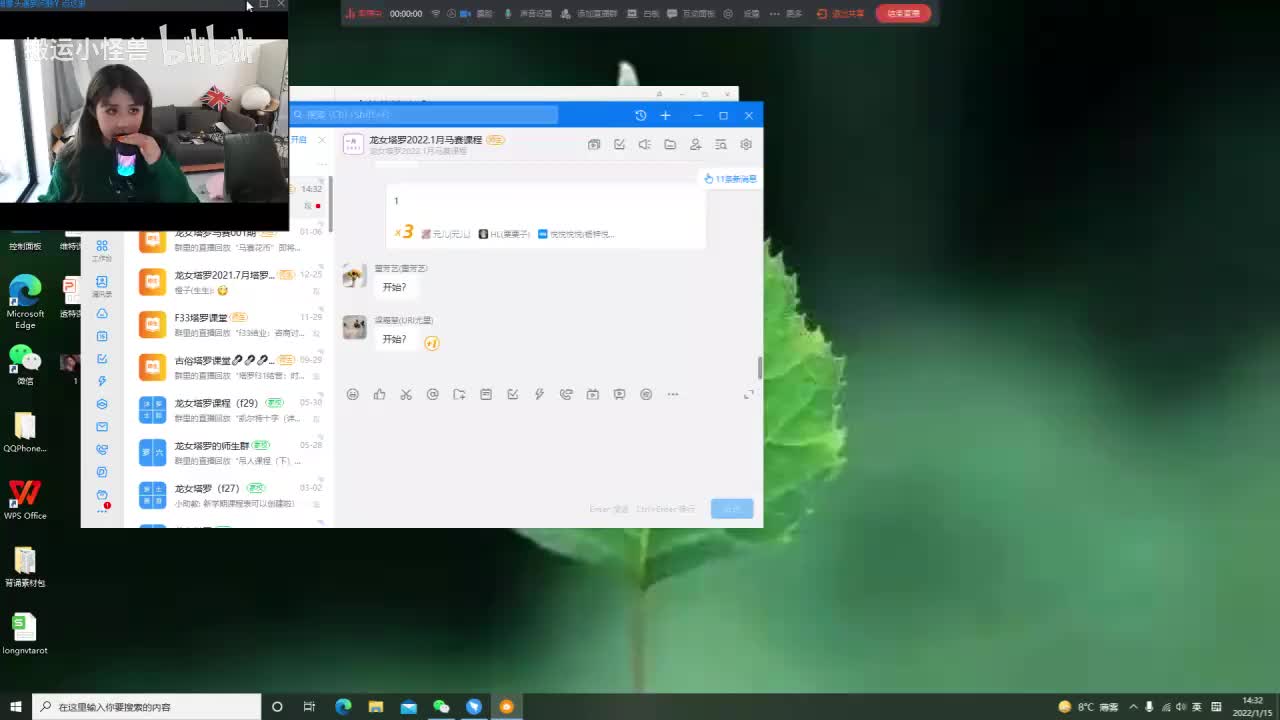The image size is (1280, 720).
Task: Click the calendar icon in chat toolbar
Action: pos(486,395)
